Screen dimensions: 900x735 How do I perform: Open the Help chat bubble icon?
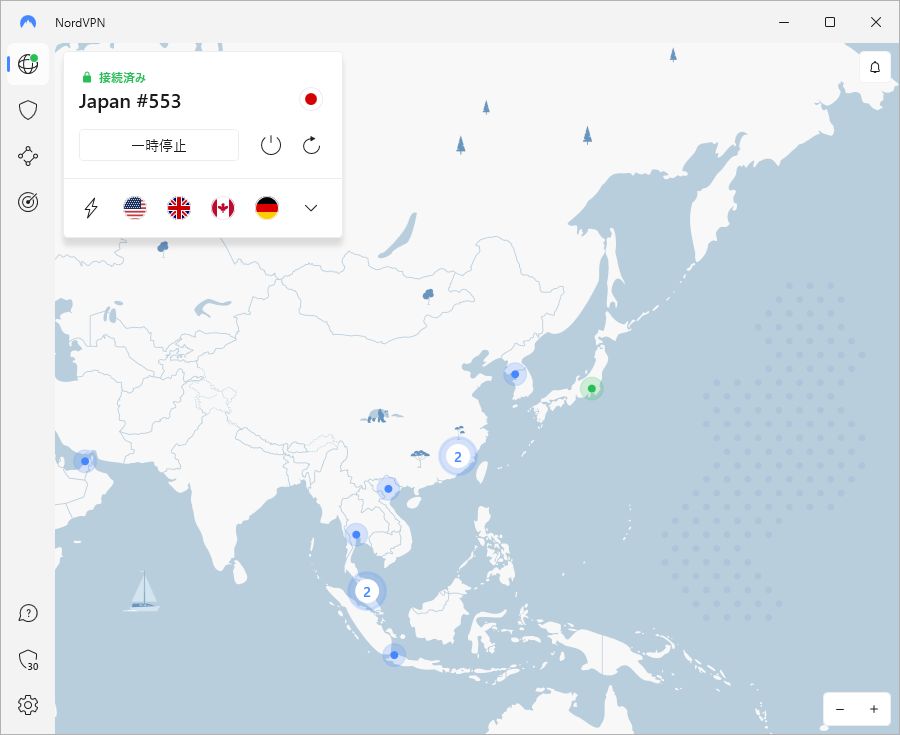(x=28, y=613)
